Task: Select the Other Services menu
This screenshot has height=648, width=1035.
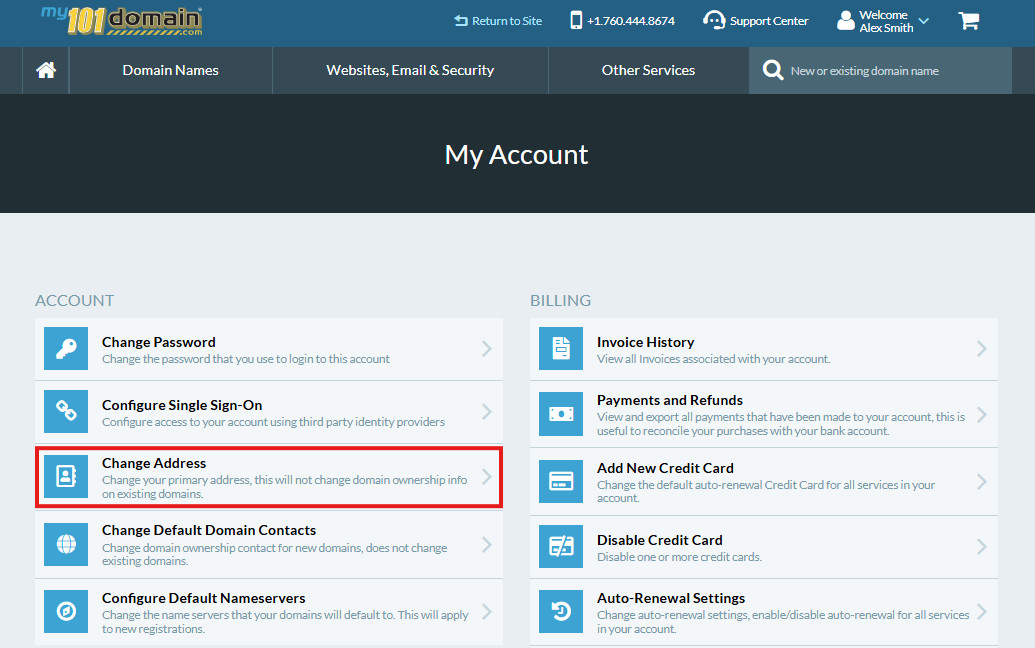Action: click(x=647, y=70)
